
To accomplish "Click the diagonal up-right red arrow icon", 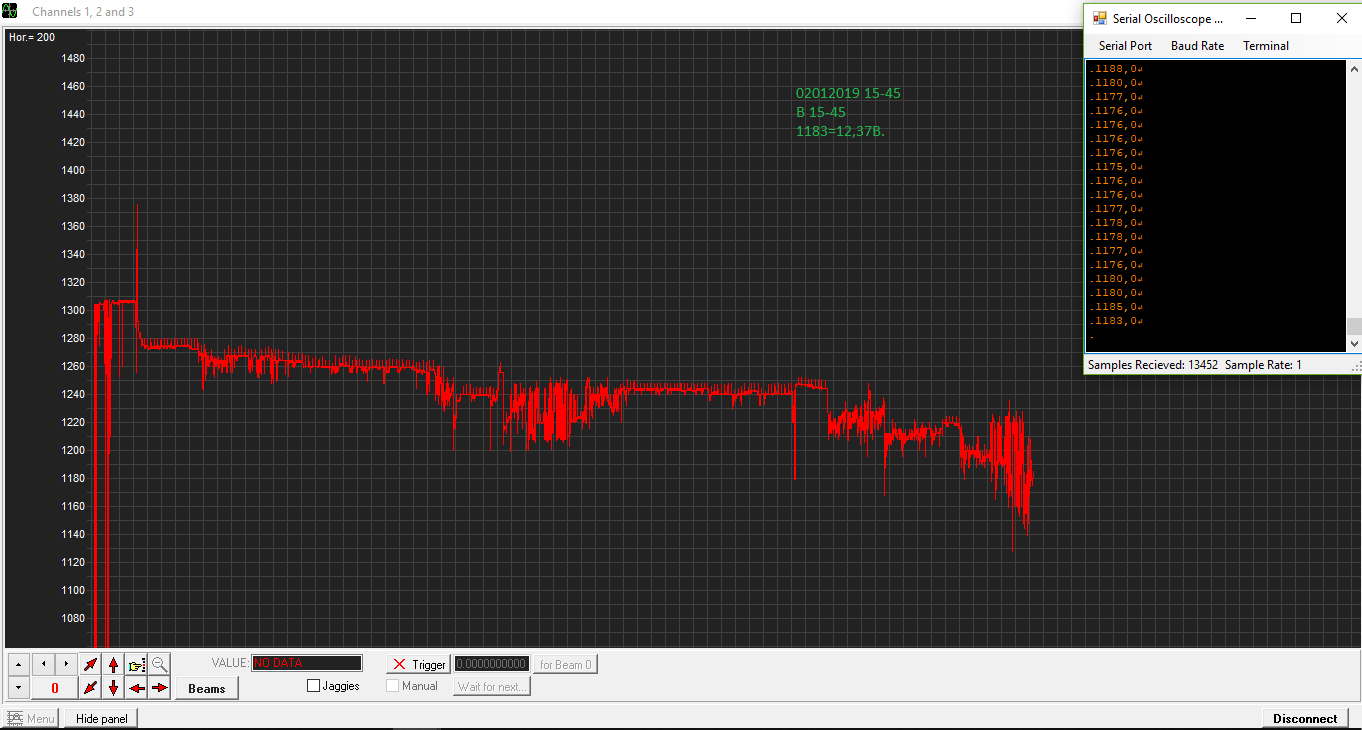I will point(91,664).
